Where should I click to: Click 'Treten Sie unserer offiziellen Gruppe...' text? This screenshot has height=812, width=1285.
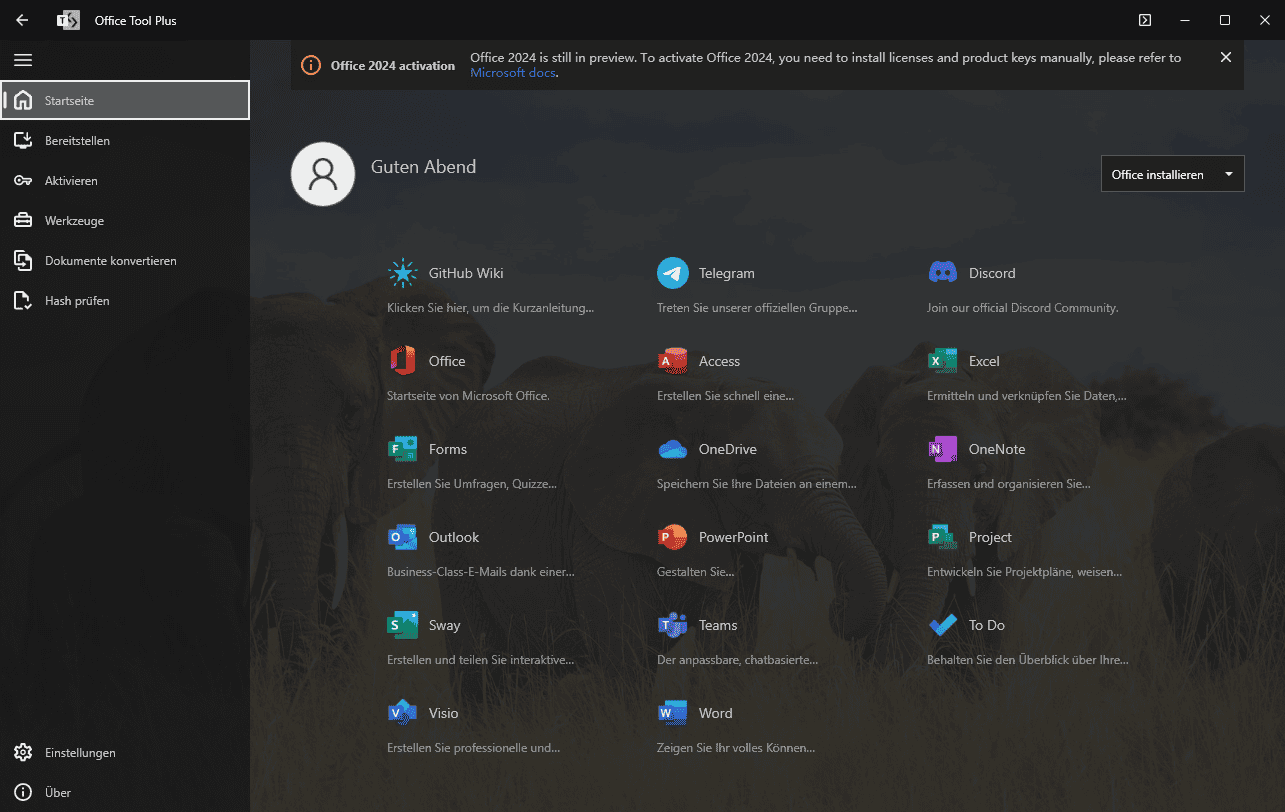pyautogui.click(x=757, y=307)
